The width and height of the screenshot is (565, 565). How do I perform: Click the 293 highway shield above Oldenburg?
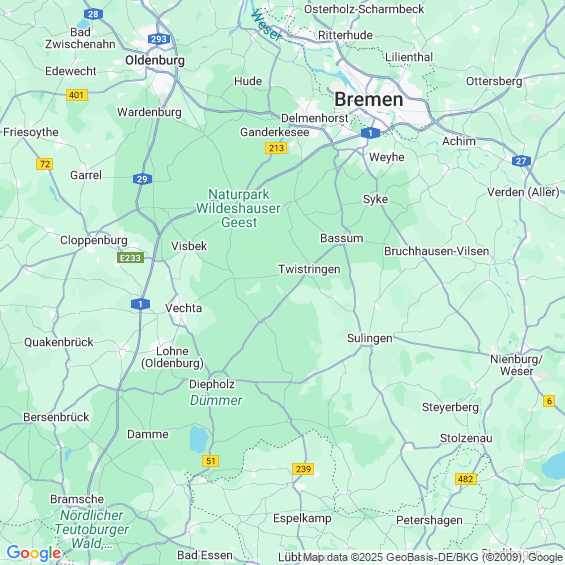tap(159, 39)
